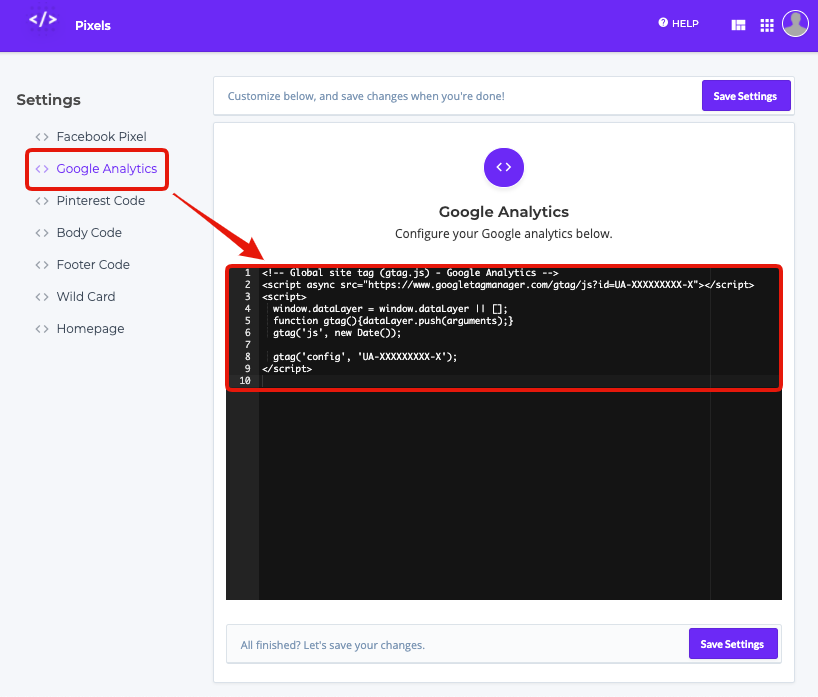The width and height of the screenshot is (818, 697).
Task: Click the top Save Settings button
Action: [x=746, y=95]
